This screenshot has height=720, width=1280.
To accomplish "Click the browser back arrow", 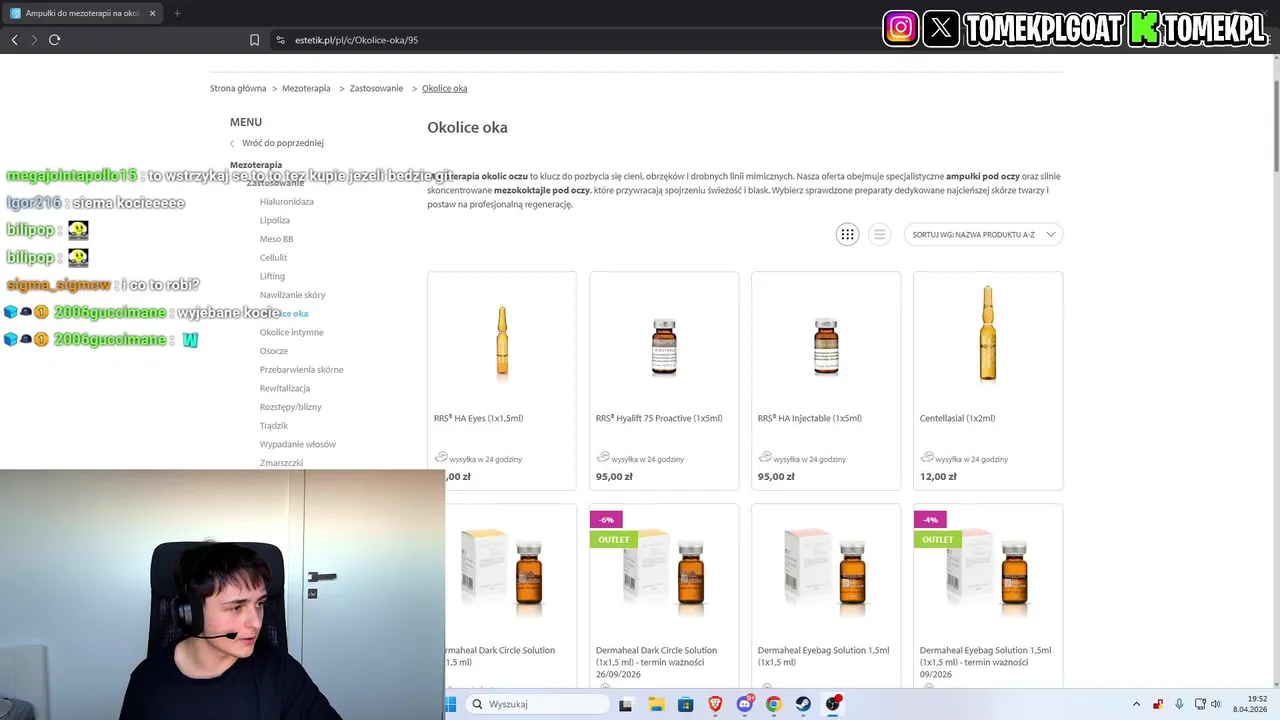I will coord(14,40).
